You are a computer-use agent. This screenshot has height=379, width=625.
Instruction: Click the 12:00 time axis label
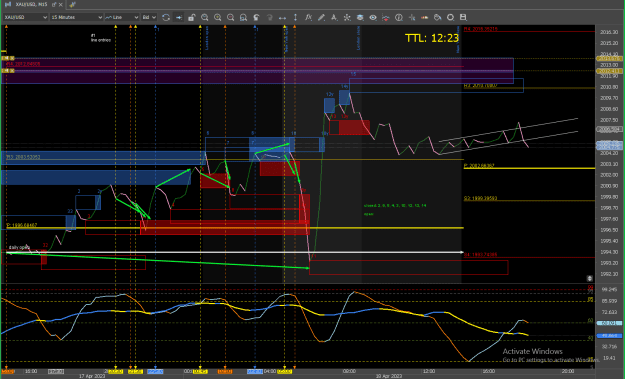(x=429, y=371)
